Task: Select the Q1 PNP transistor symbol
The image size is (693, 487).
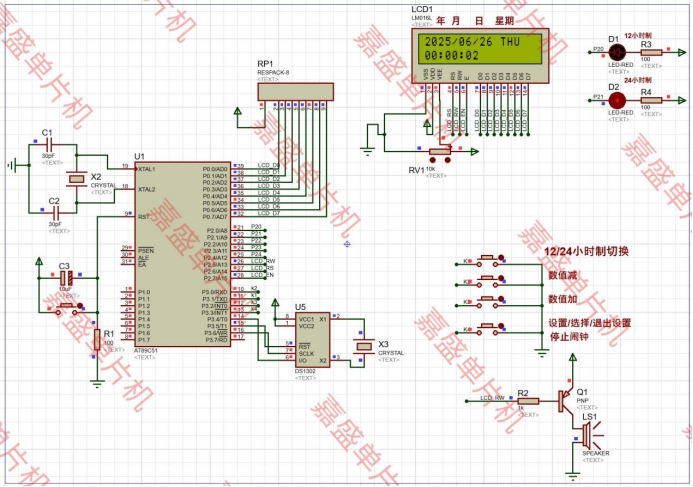Action: click(x=565, y=401)
